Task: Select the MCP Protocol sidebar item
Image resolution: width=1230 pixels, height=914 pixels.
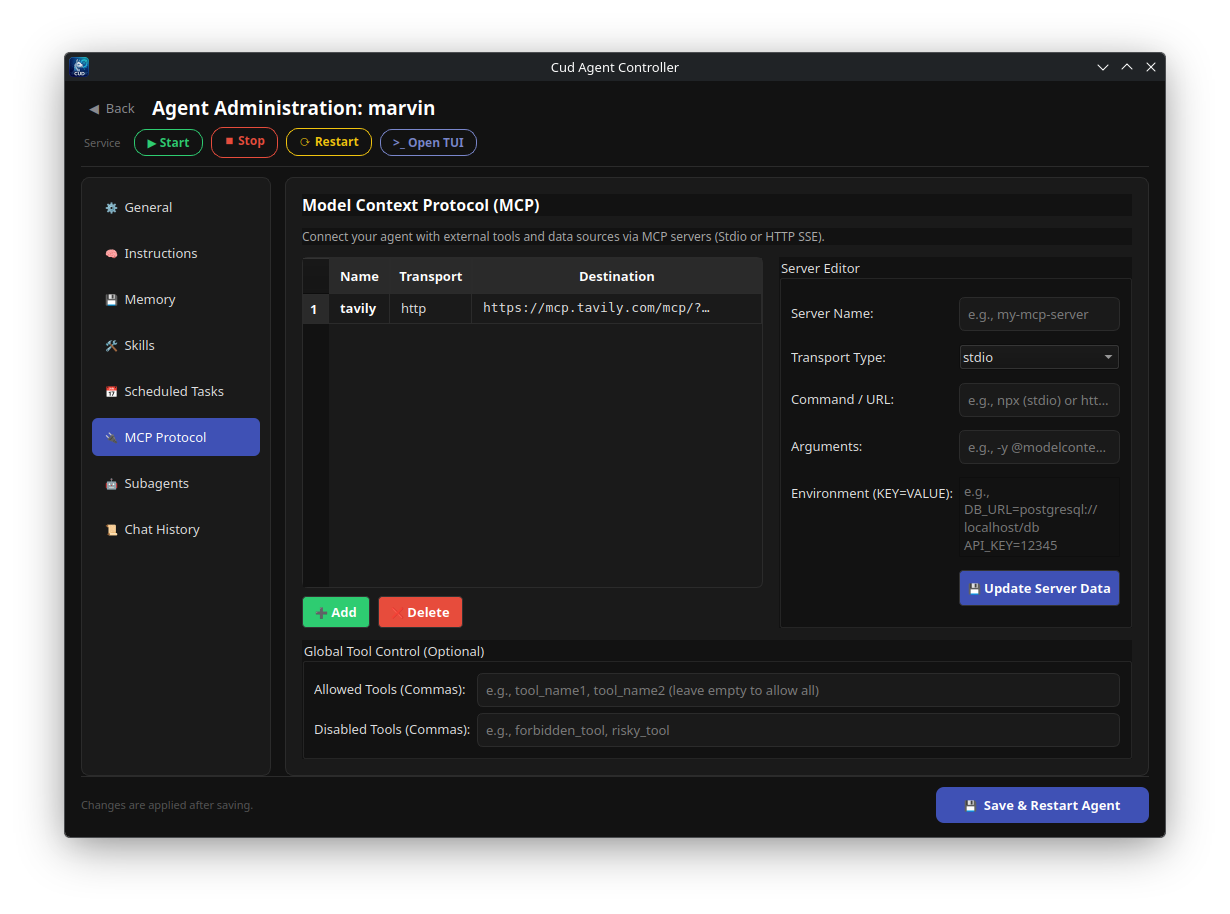Action: (x=176, y=437)
